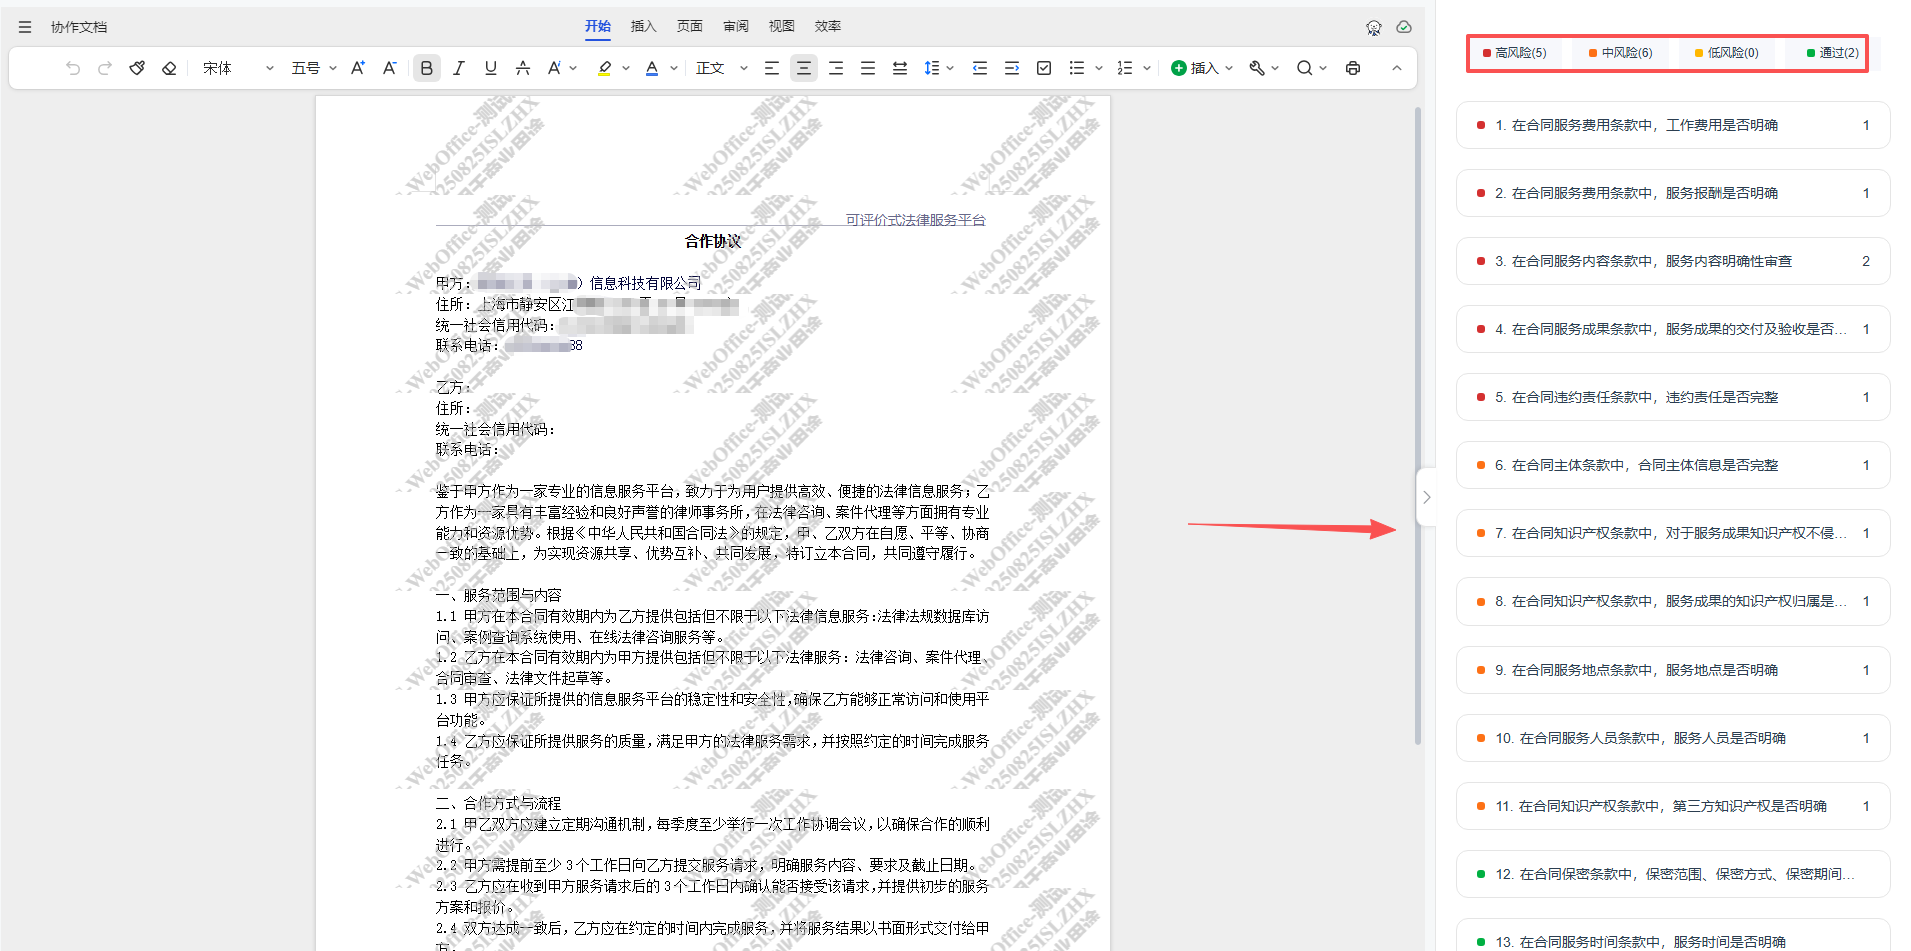Click the document vertical scrollbar
The width and height of the screenshot is (1911, 951).
[x=1418, y=425]
